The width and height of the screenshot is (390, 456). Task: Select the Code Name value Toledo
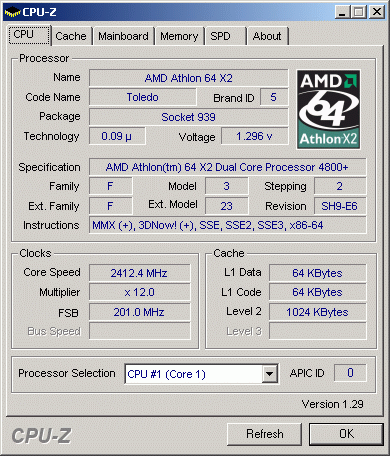point(143,97)
